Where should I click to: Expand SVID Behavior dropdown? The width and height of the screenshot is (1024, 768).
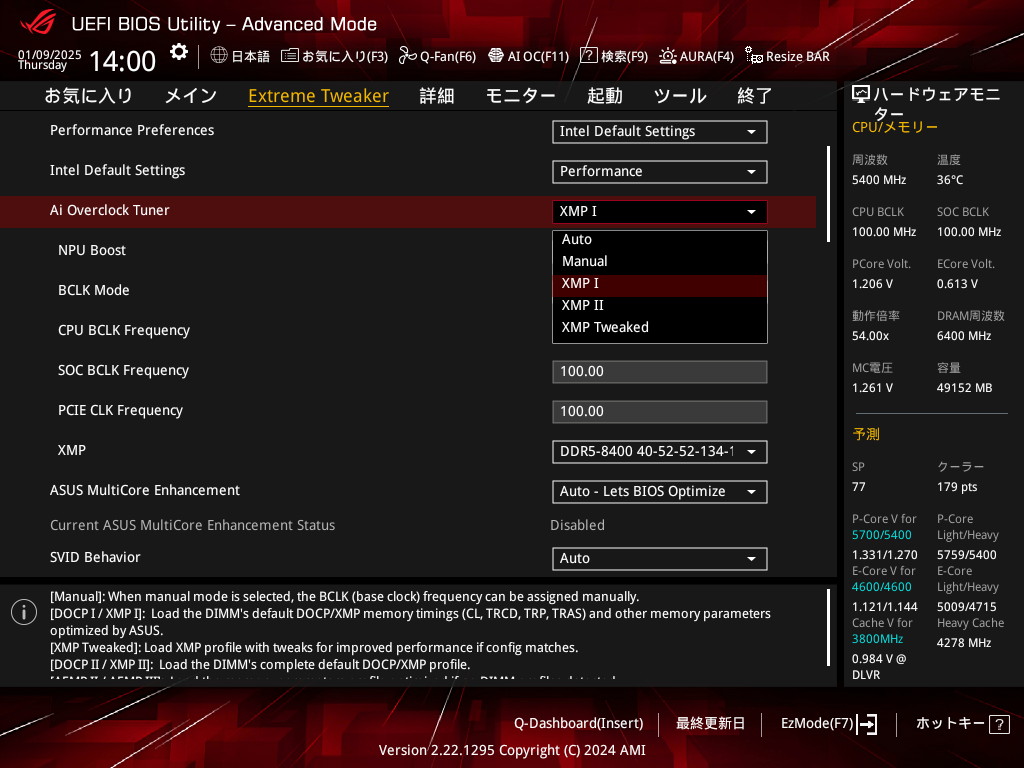(x=659, y=558)
